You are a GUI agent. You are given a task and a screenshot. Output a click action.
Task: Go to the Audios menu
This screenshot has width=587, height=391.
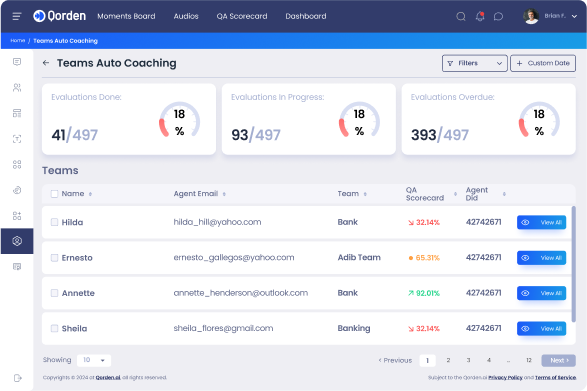tap(186, 16)
